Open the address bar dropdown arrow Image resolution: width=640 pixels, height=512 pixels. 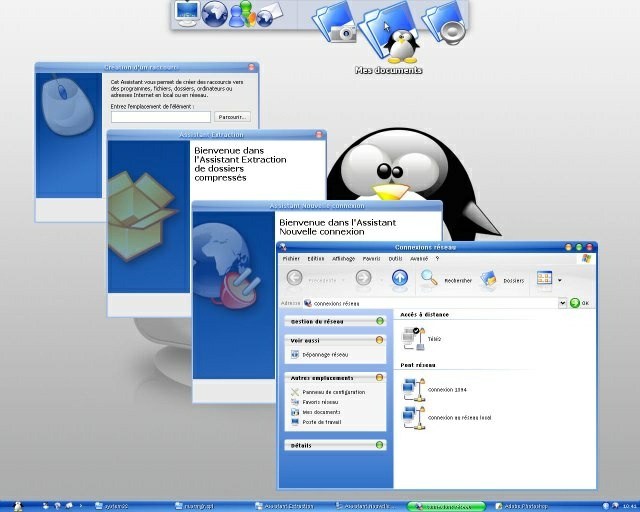pyautogui.click(x=562, y=303)
